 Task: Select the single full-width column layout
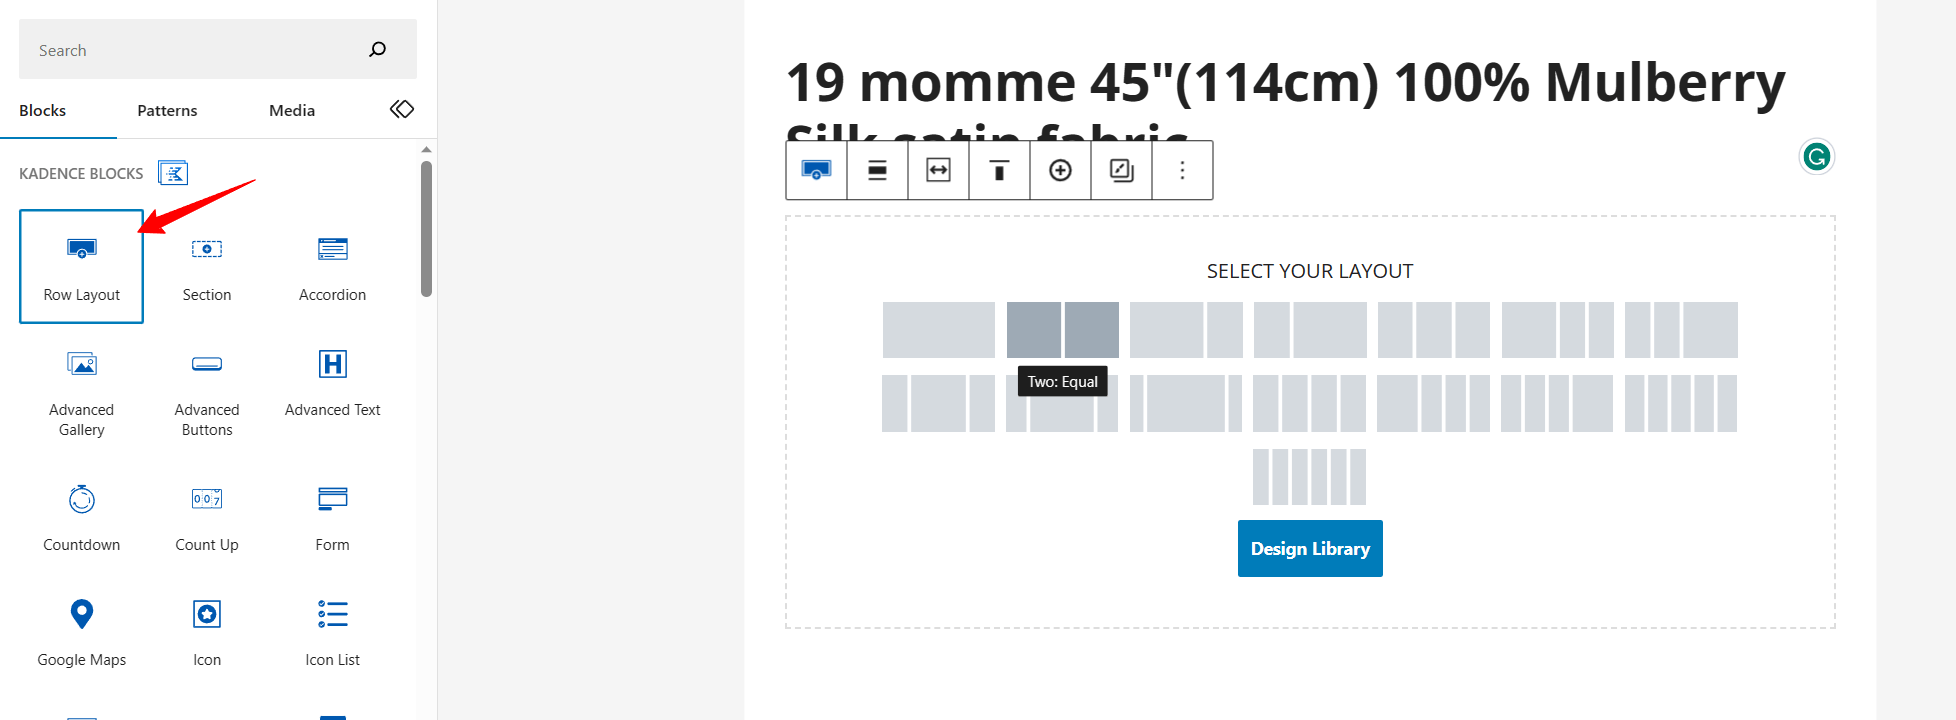point(938,330)
